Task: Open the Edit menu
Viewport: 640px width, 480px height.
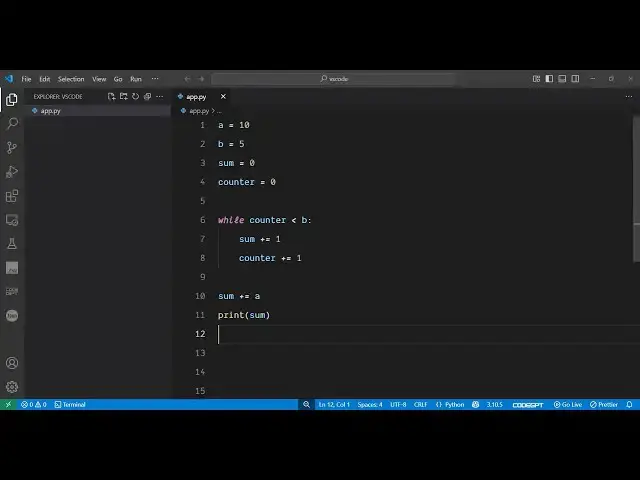Action: coord(44,79)
